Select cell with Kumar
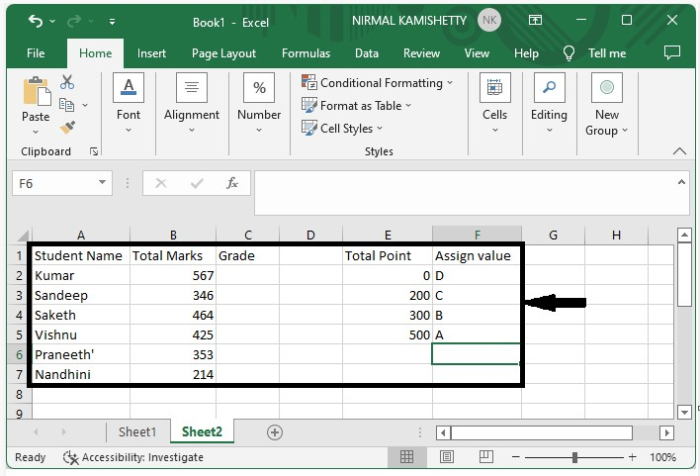The image size is (700, 476). (x=81, y=276)
